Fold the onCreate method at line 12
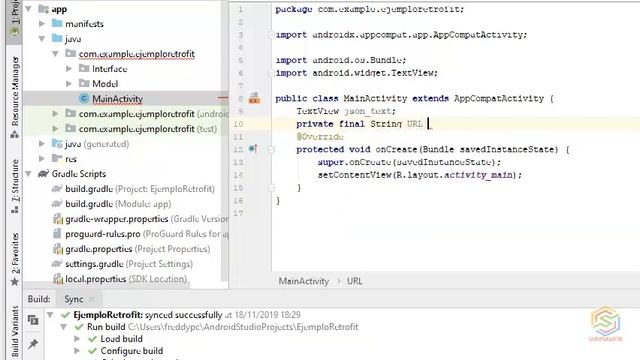 [x=271, y=149]
